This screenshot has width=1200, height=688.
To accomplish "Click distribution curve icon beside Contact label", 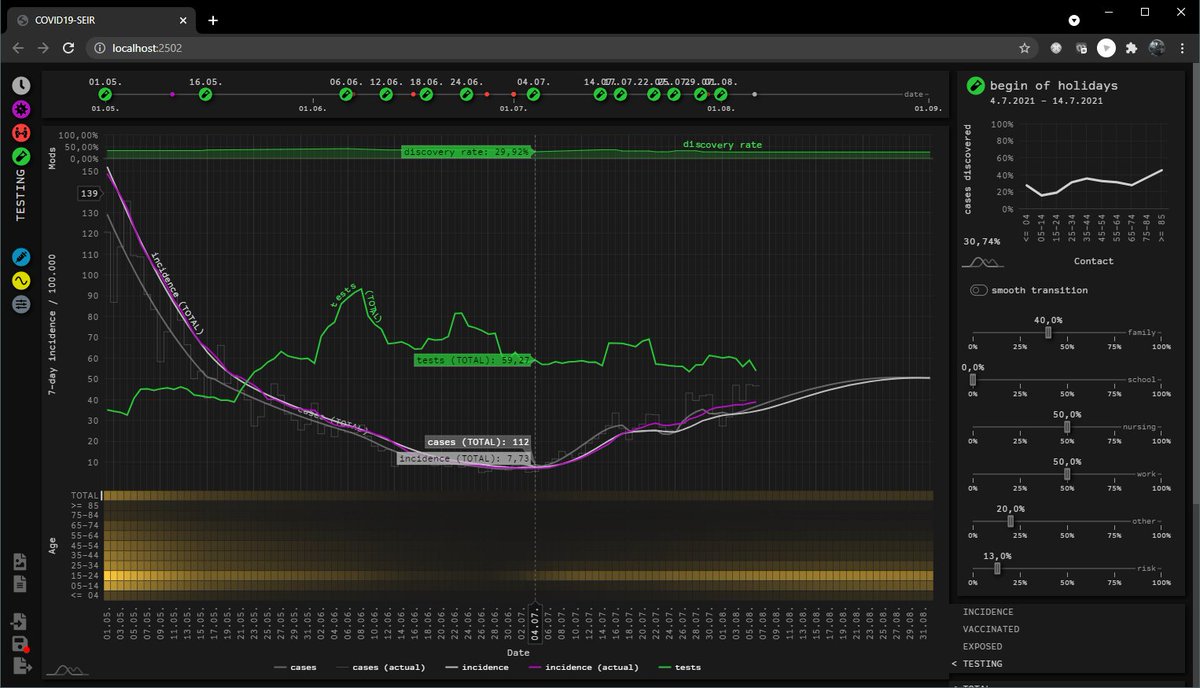I will [982, 262].
